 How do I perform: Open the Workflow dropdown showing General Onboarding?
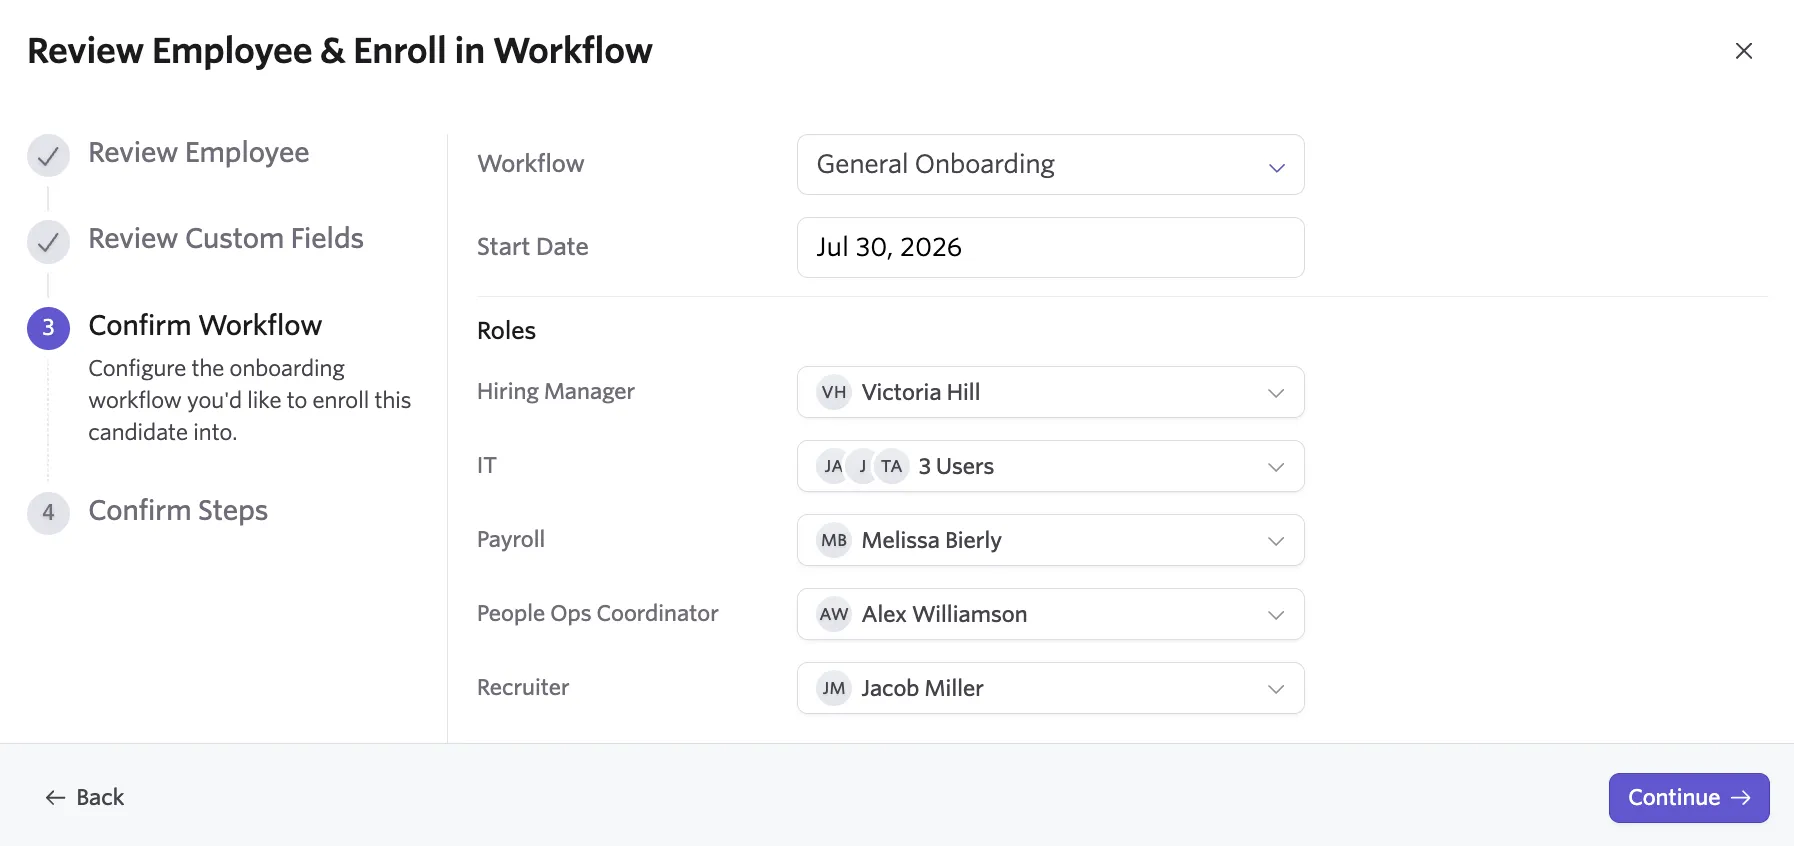click(1050, 165)
